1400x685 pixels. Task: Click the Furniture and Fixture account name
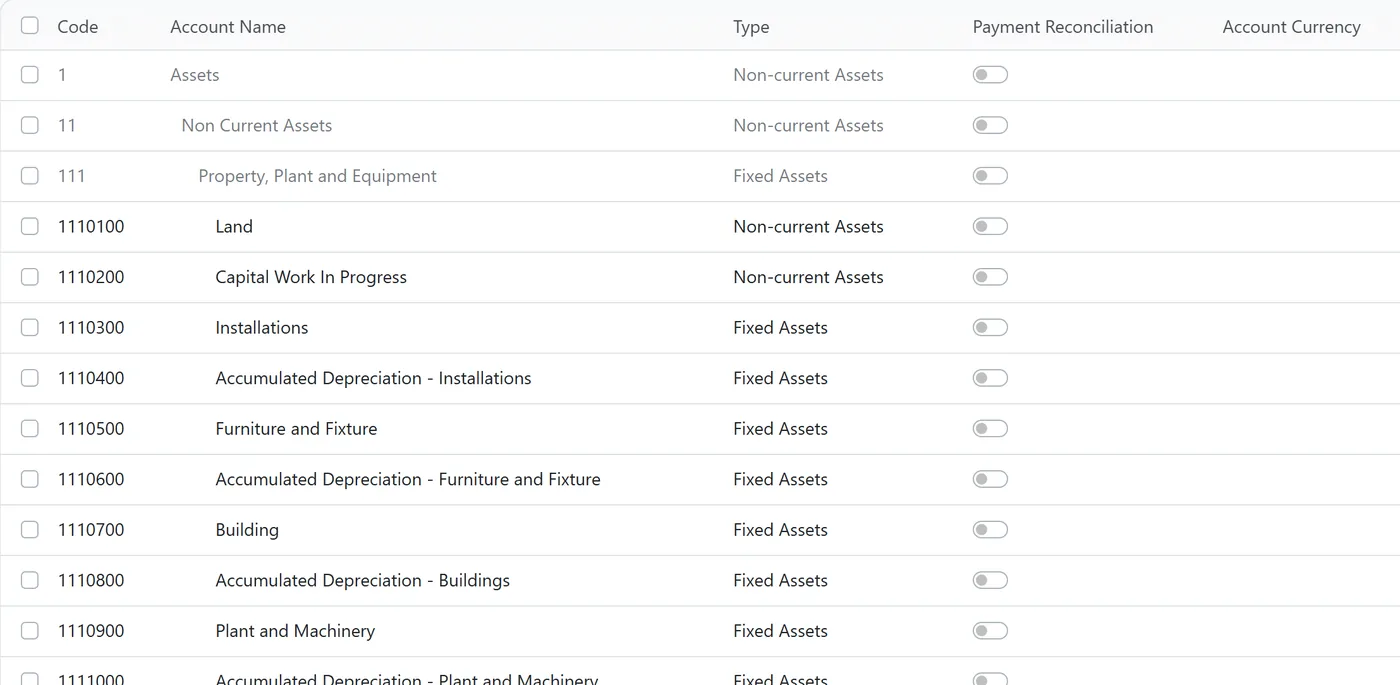296,428
